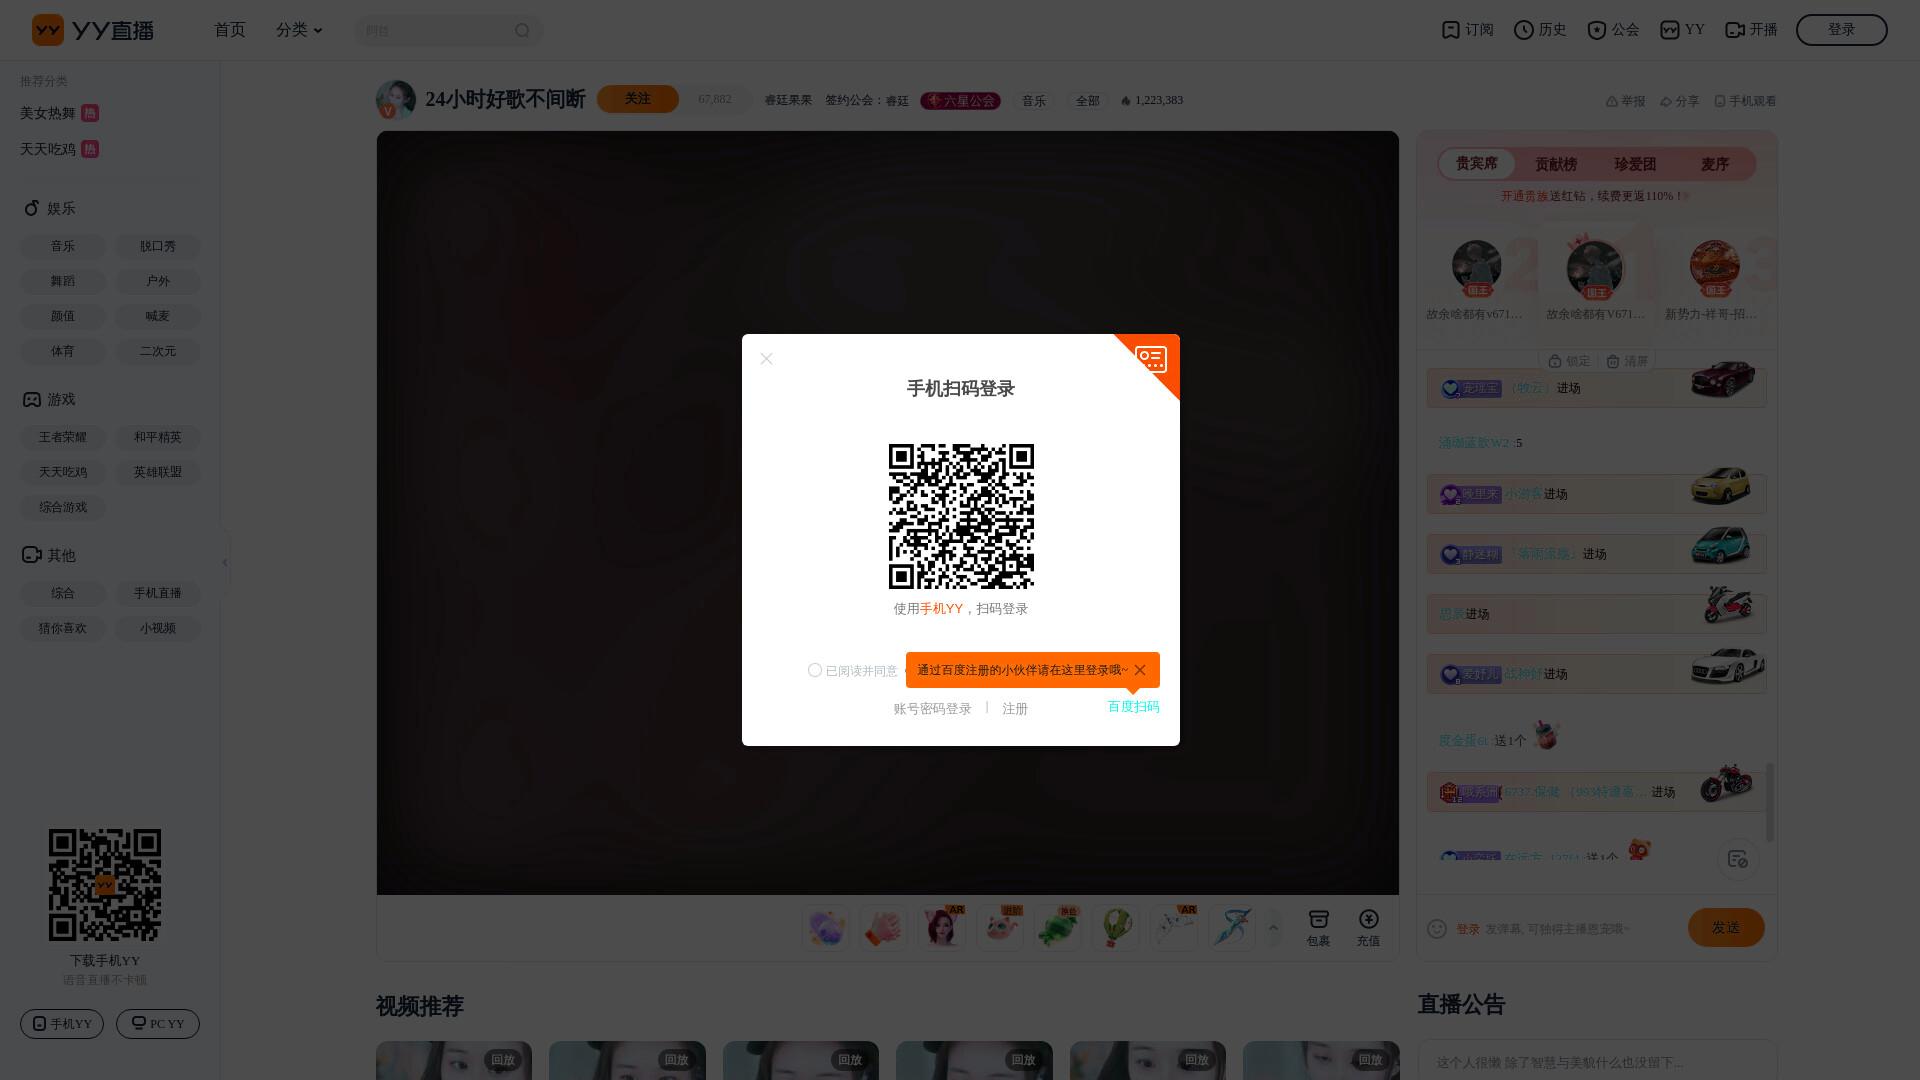Go to 首页 home page
Image resolution: width=1920 pixels, height=1080 pixels.
pyautogui.click(x=230, y=30)
